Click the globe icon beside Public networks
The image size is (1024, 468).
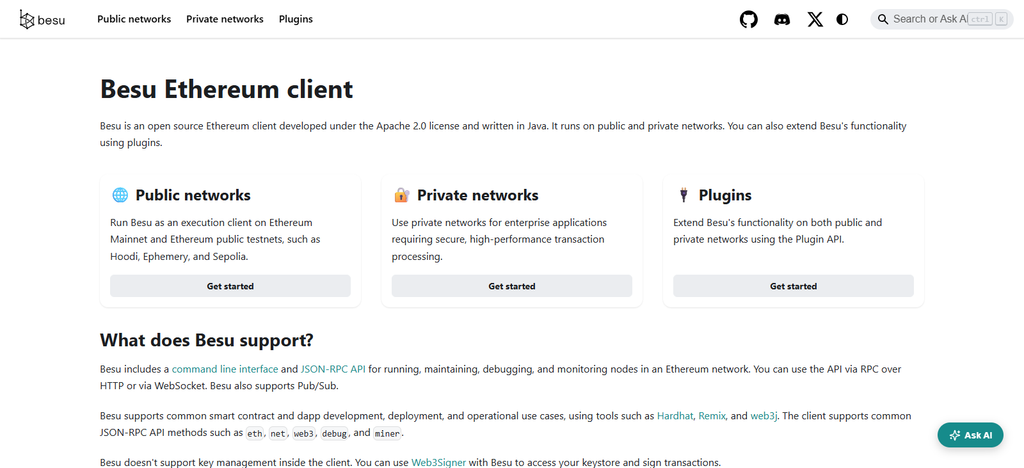click(x=120, y=195)
